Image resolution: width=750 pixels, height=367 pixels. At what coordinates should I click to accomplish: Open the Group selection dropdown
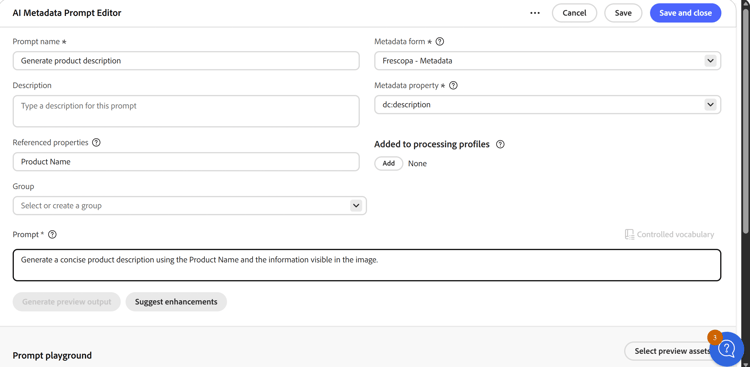356,206
